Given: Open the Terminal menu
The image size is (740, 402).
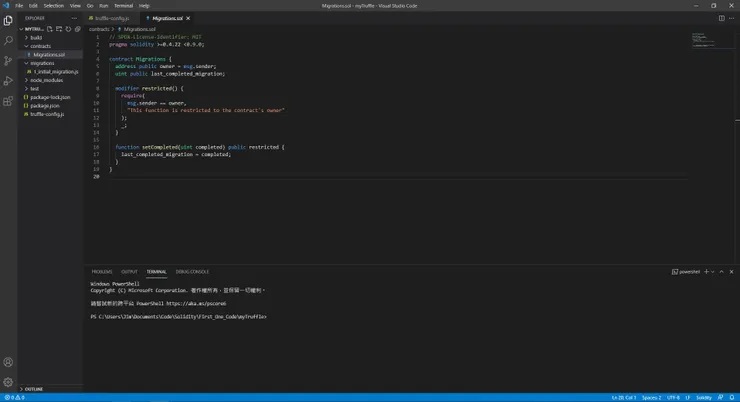Looking at the screenshot, I should coord(122,5).
